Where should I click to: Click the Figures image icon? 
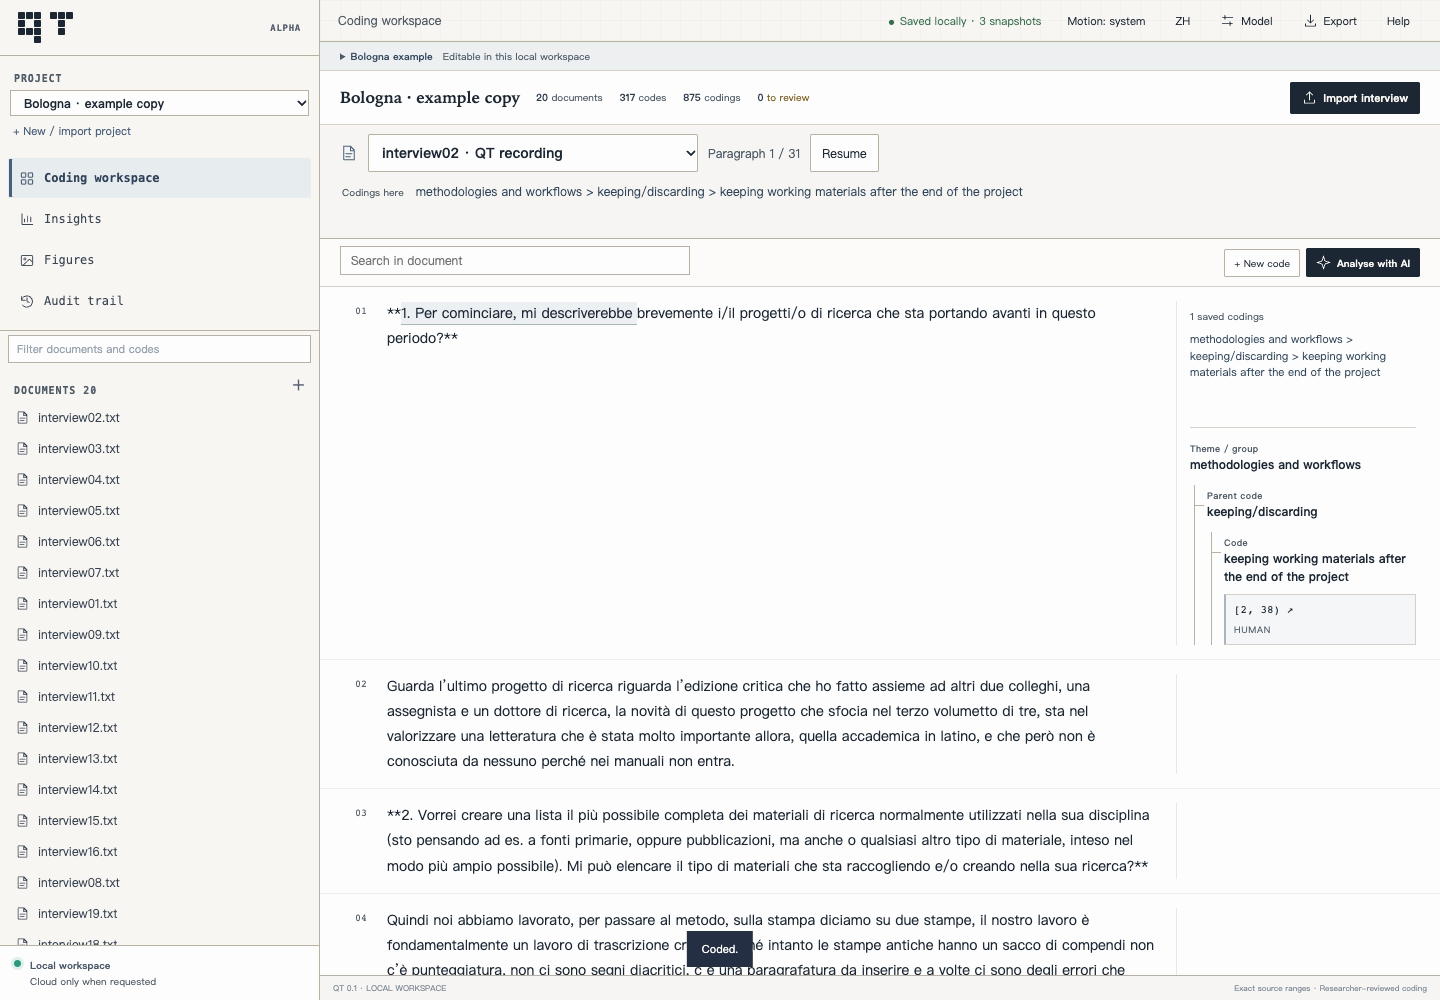point(27,260)
